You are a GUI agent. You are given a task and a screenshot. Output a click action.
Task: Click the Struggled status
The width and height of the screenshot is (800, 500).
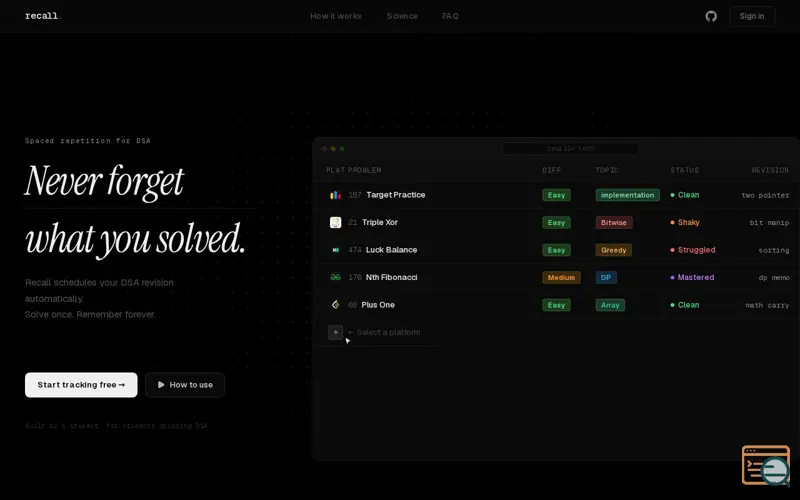tap(693, 250)
